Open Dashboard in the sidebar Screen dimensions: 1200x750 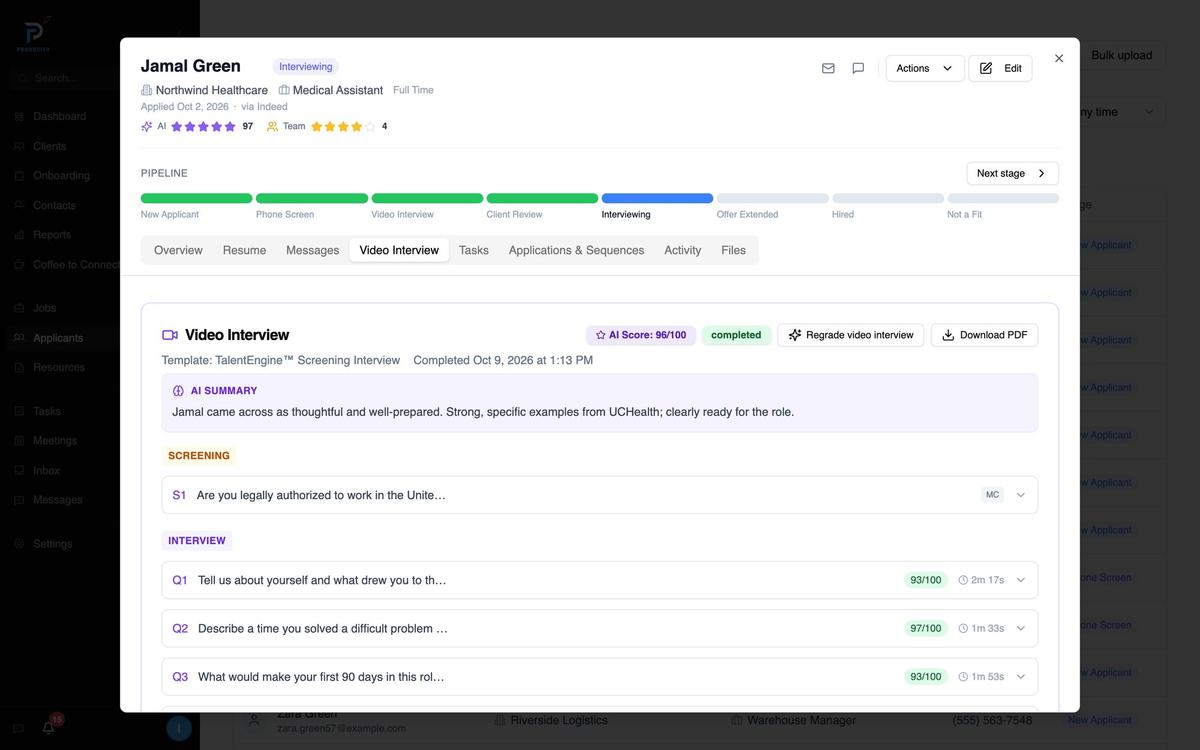[x=59, y=116]
